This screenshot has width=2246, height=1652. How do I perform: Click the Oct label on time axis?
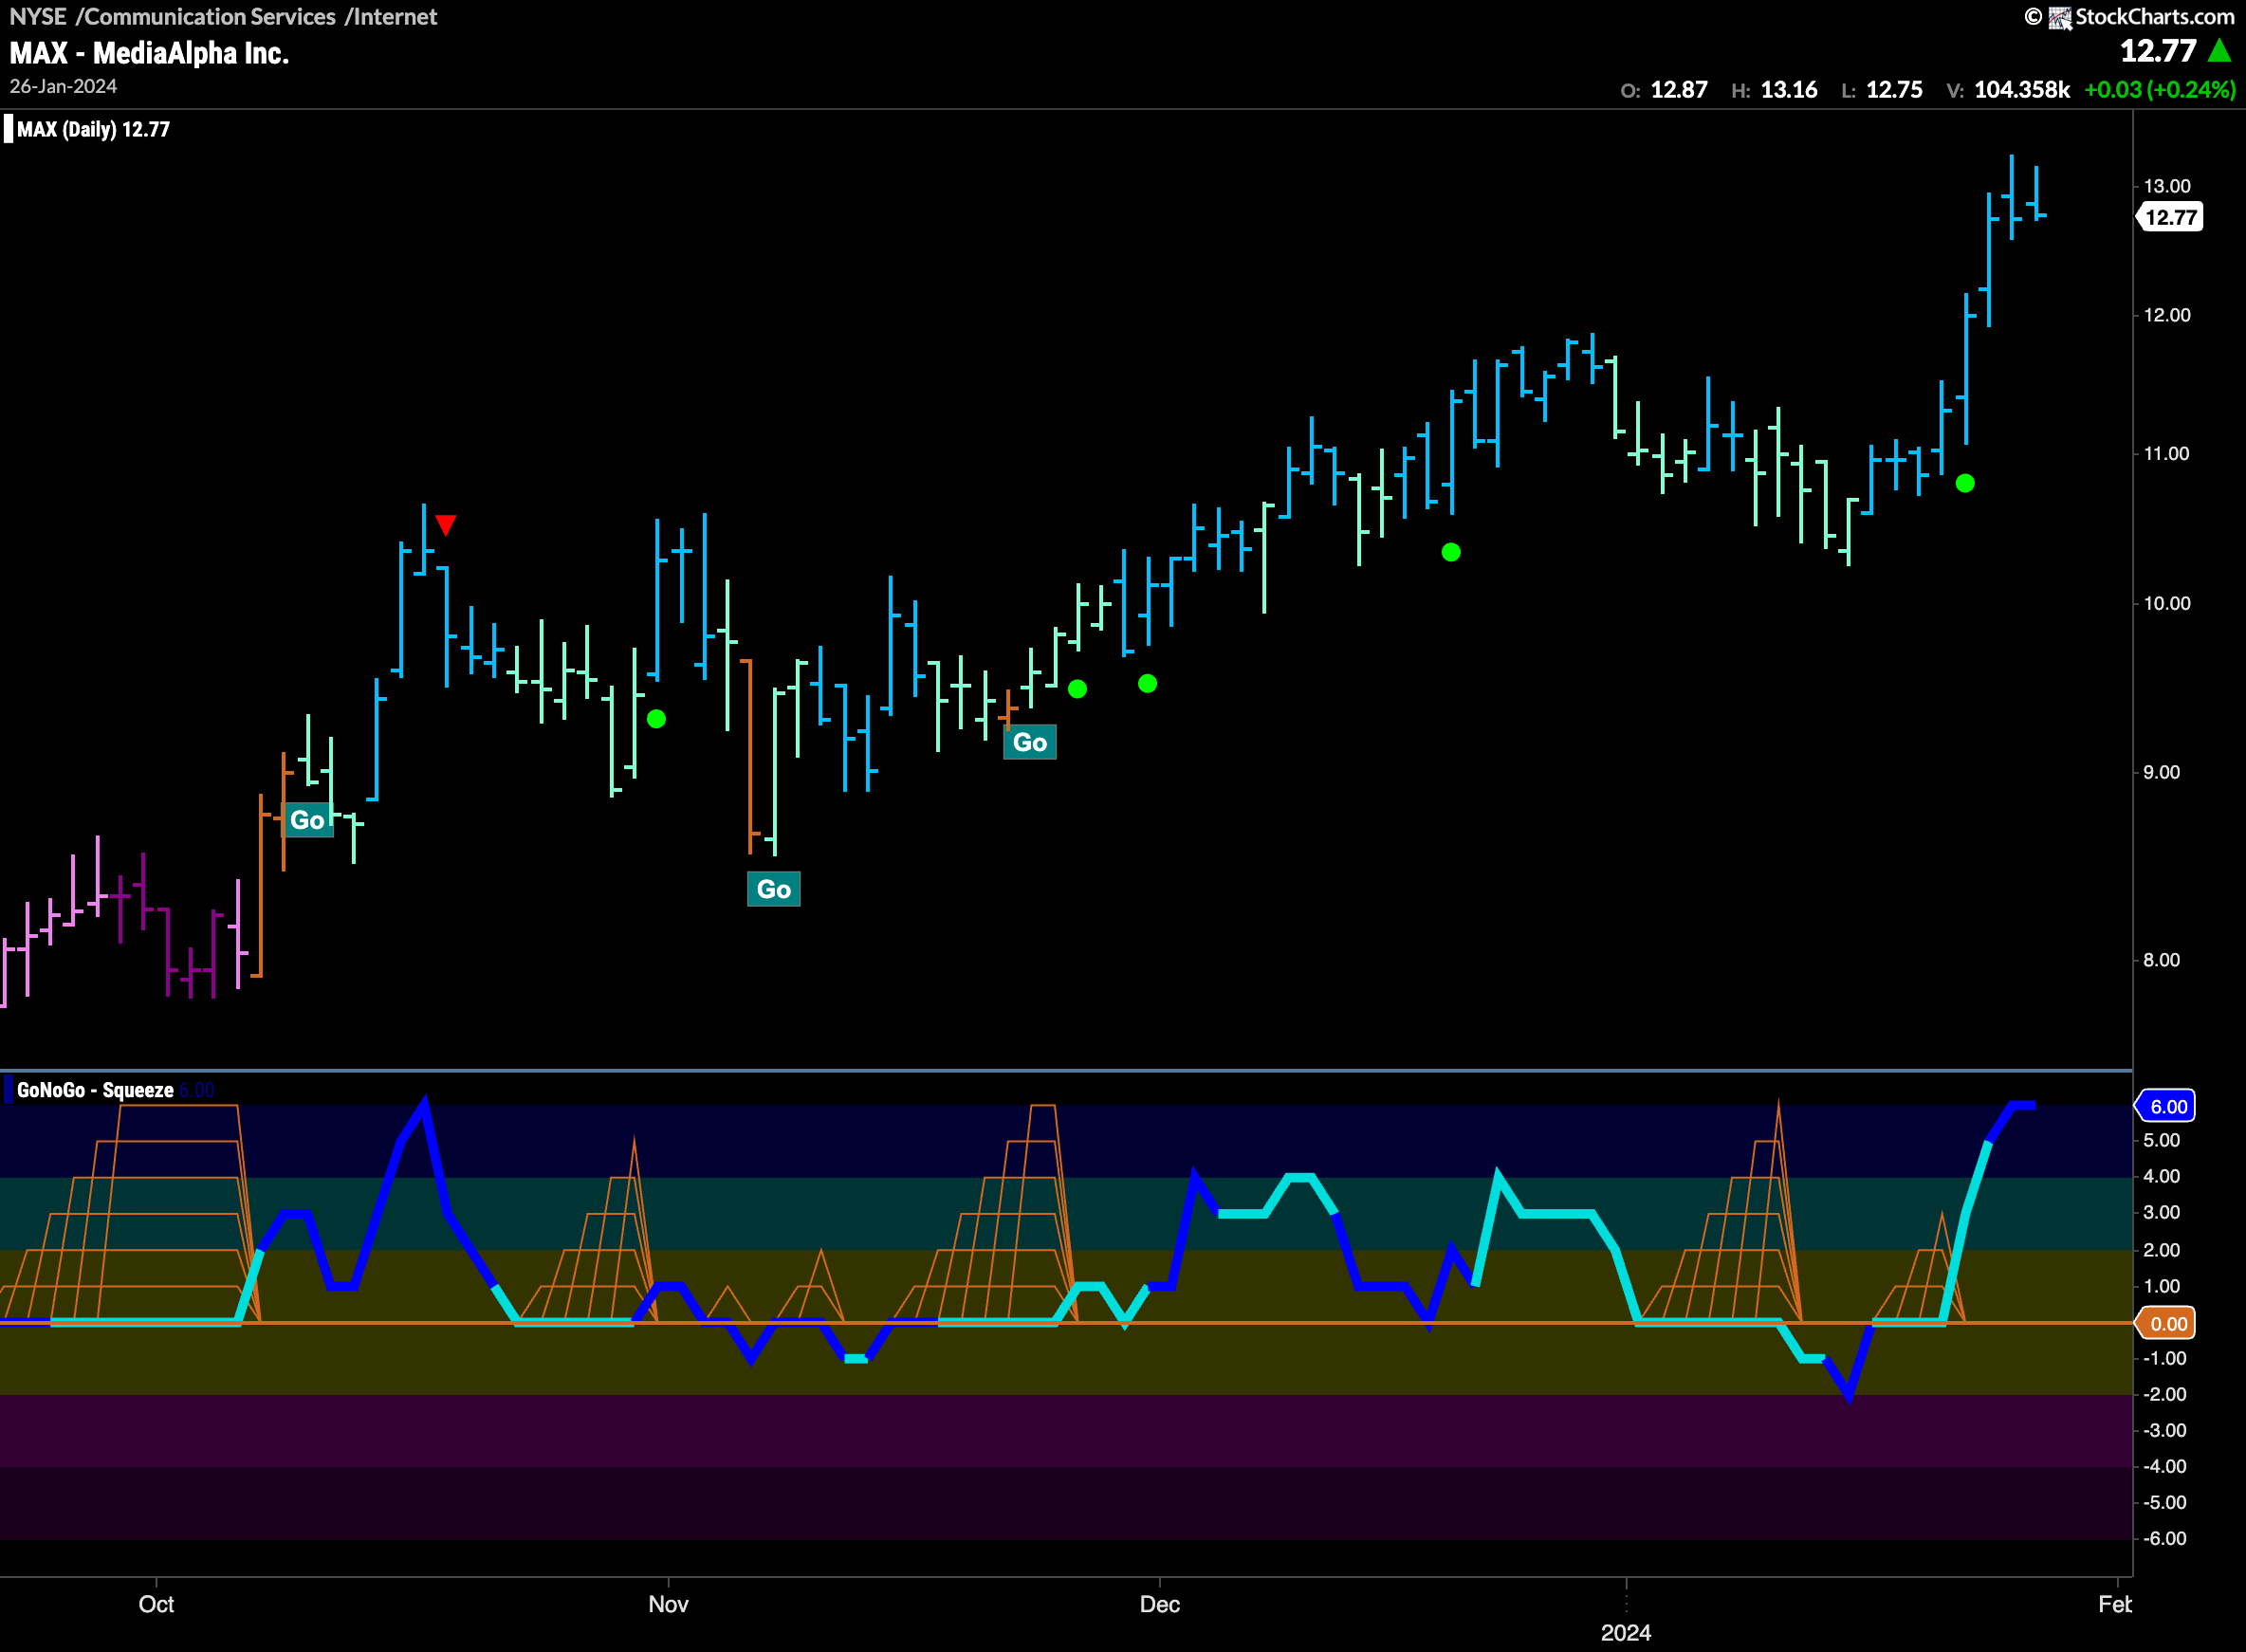pos(156,1604)
